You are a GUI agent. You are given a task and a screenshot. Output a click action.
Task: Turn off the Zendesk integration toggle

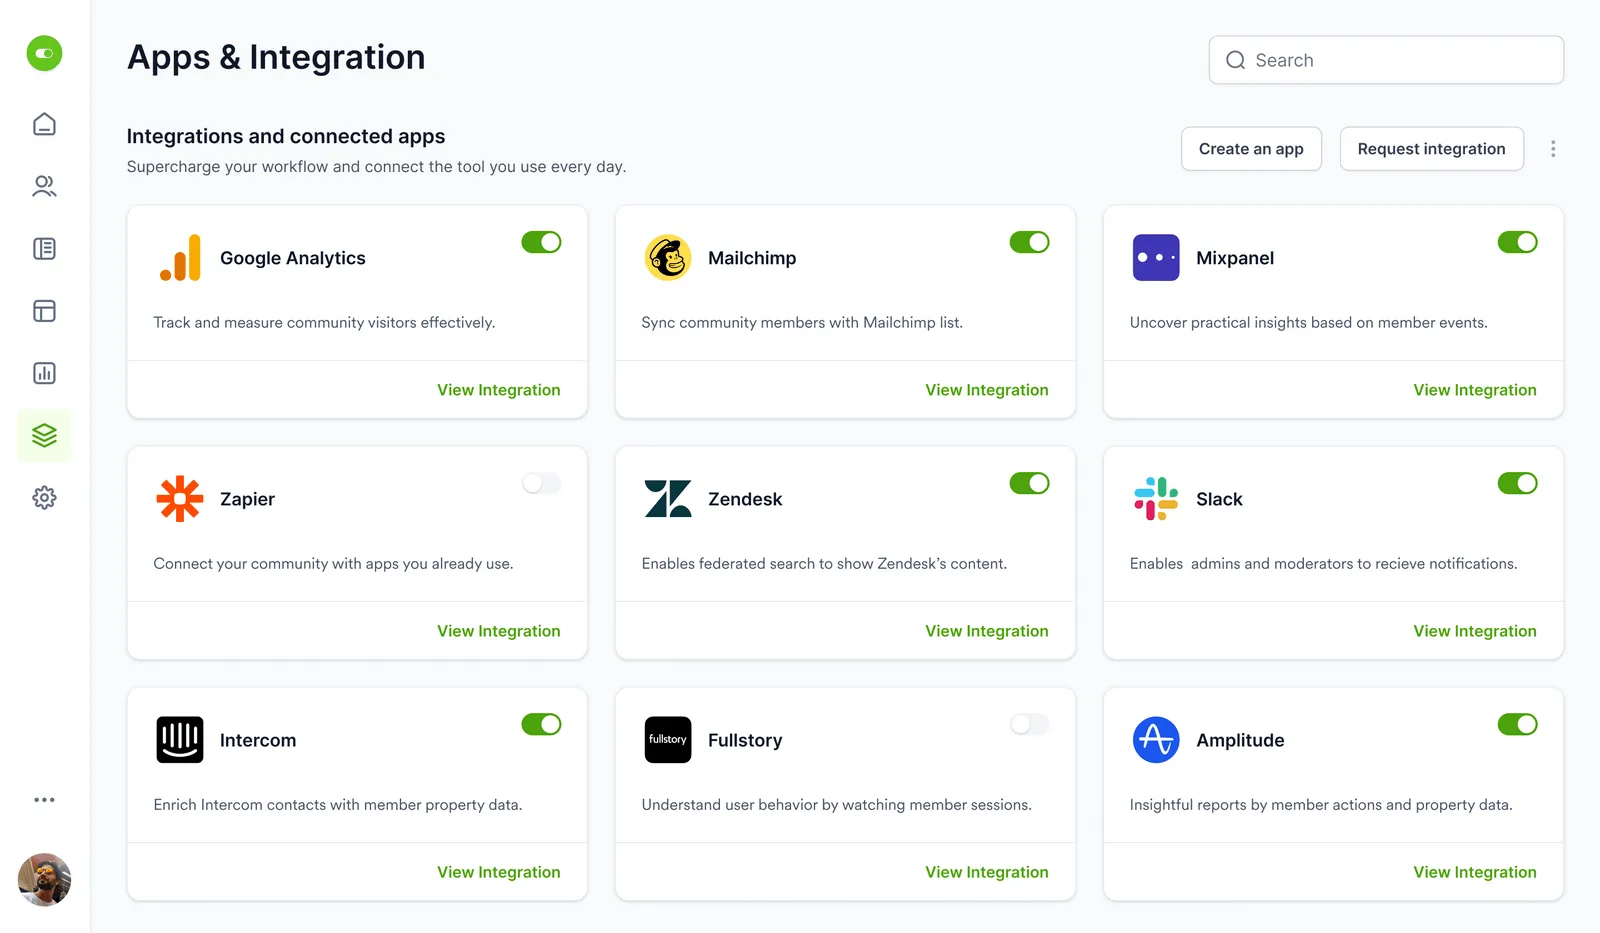coord(1029,483)
